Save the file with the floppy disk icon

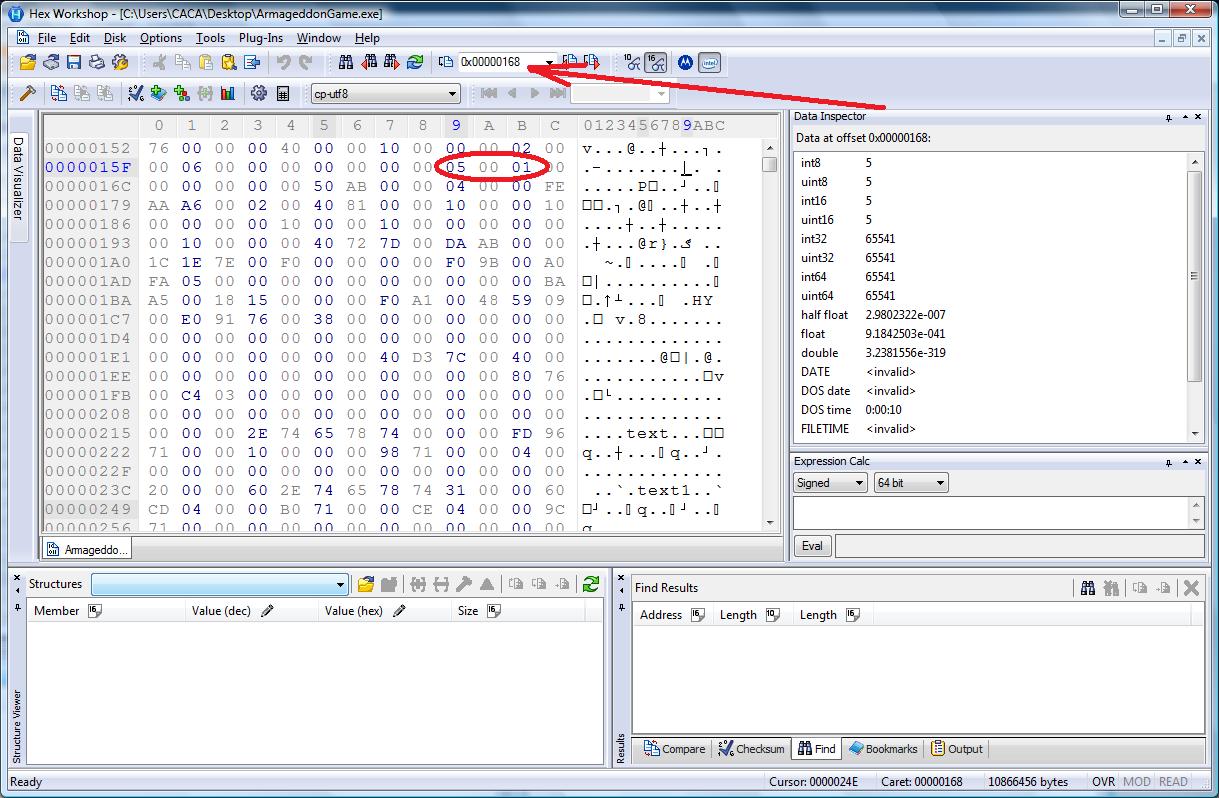tap(74, 62)
